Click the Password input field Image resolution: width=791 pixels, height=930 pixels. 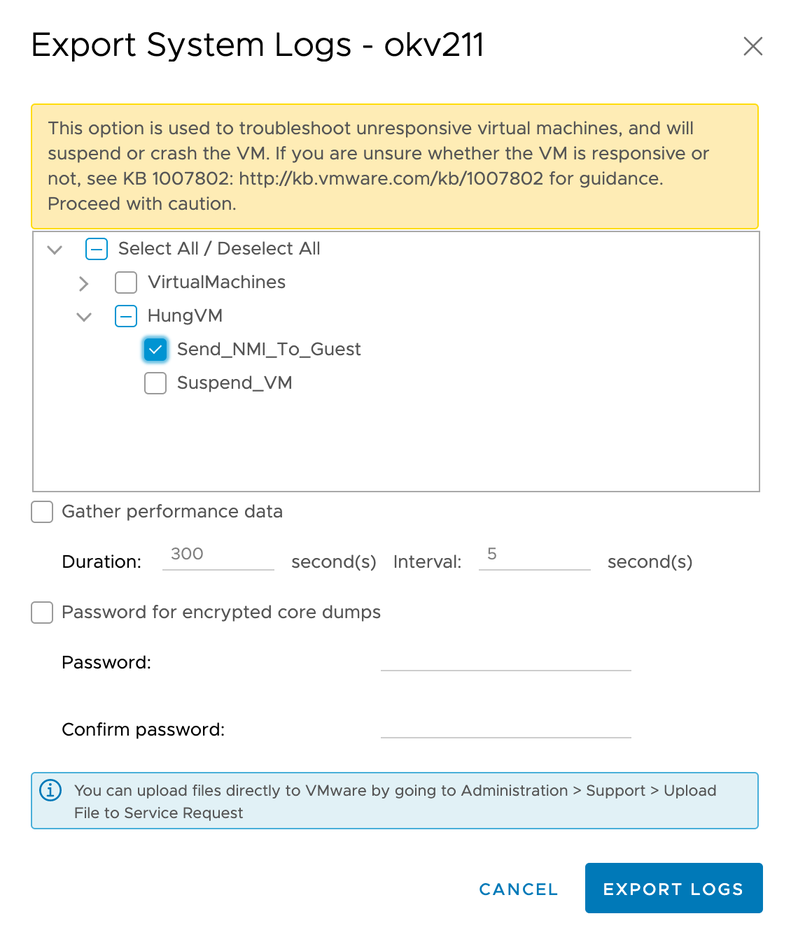pos(505,663)
